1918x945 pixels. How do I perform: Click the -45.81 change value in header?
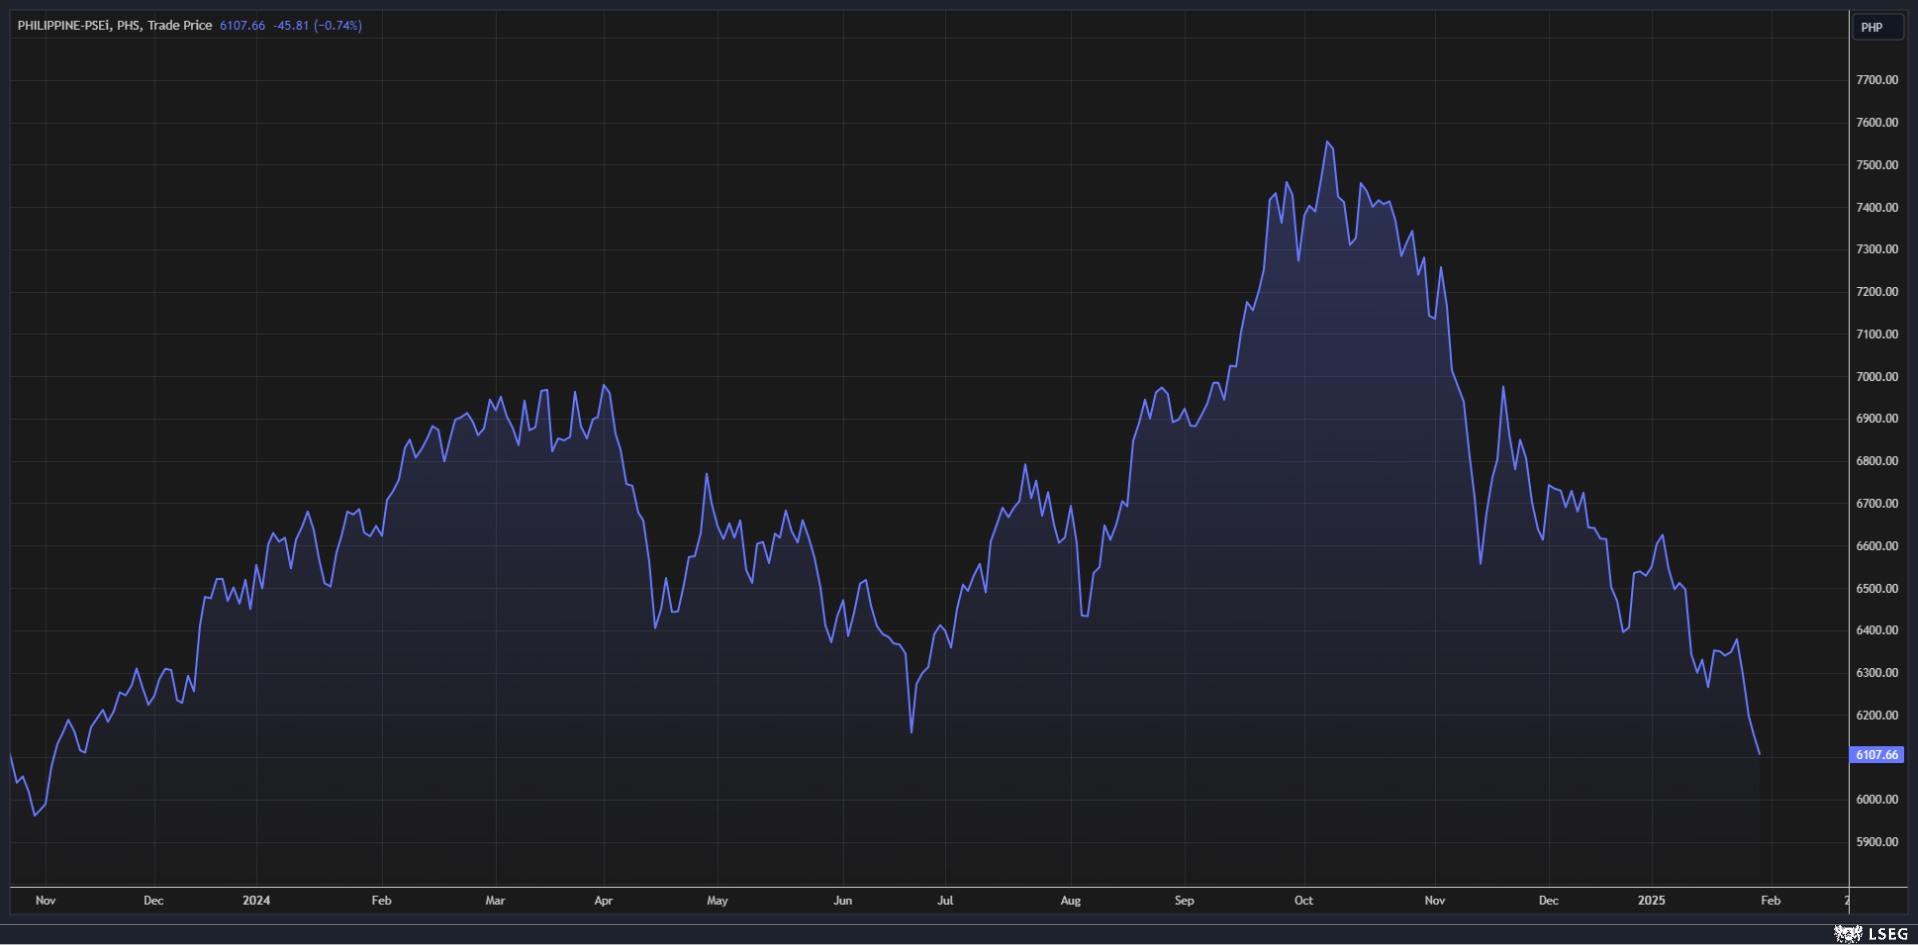click(291, 25)
